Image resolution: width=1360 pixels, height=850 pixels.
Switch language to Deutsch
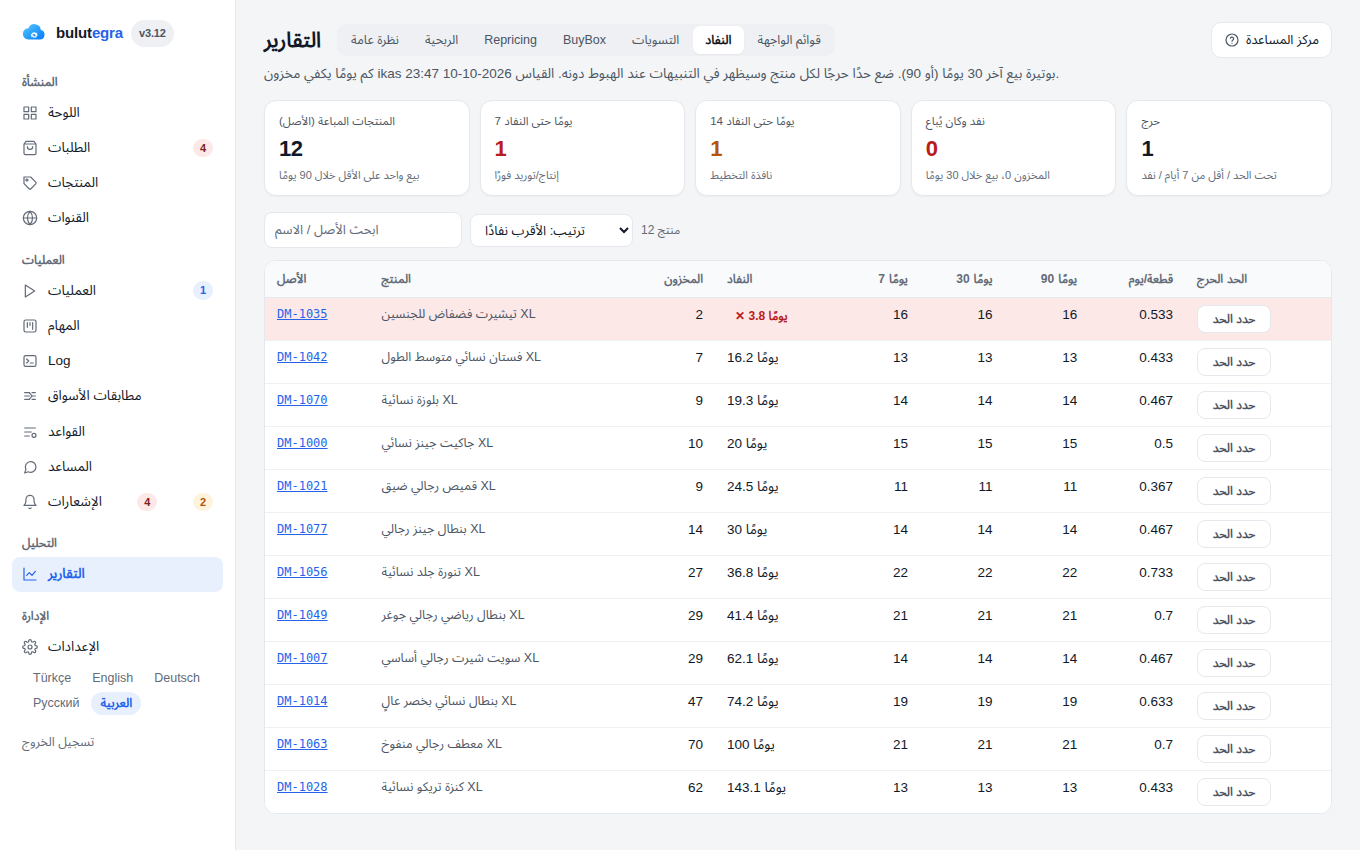[177, 678]
